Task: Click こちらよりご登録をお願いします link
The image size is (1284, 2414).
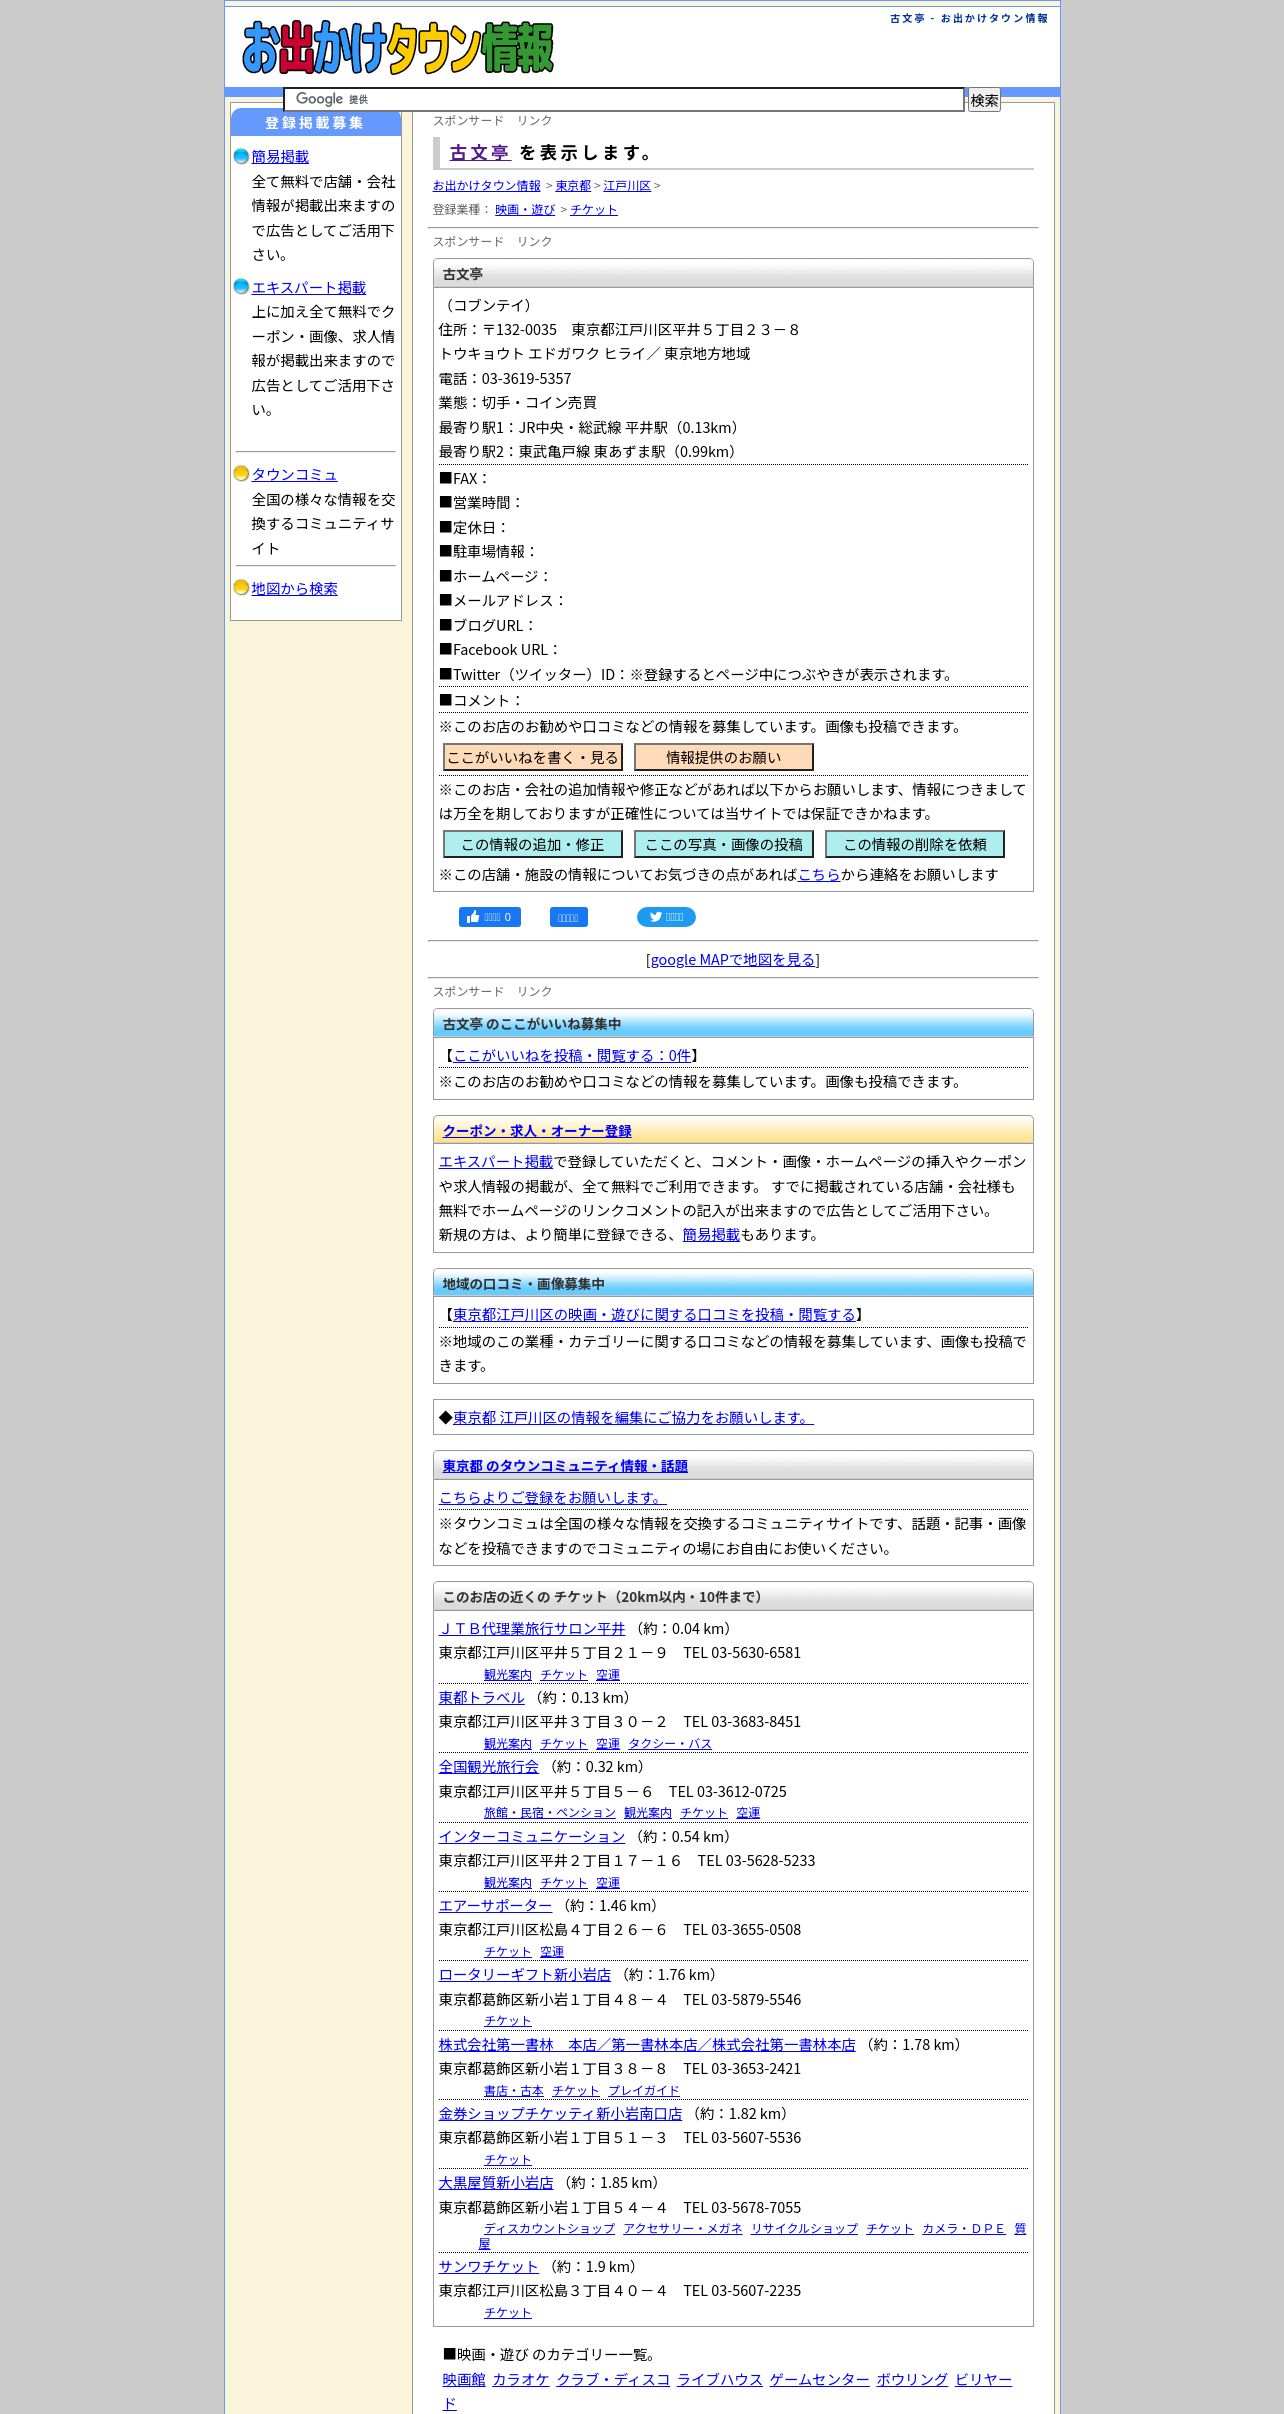Action: click(553, 1498)
